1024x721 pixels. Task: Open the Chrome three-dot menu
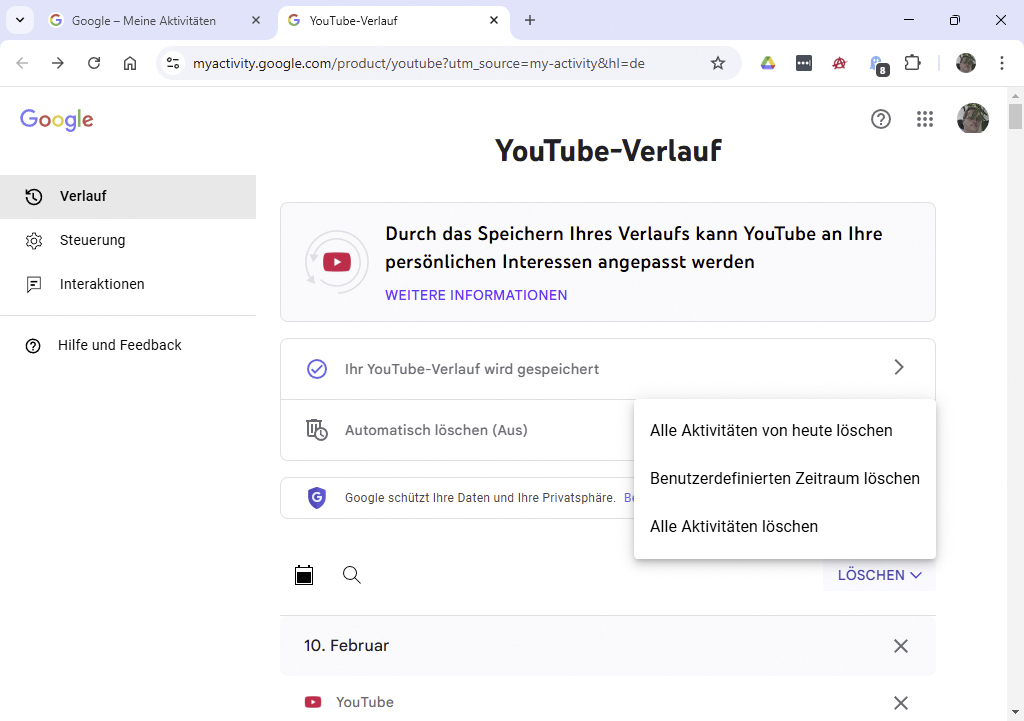coord(1002,62)
